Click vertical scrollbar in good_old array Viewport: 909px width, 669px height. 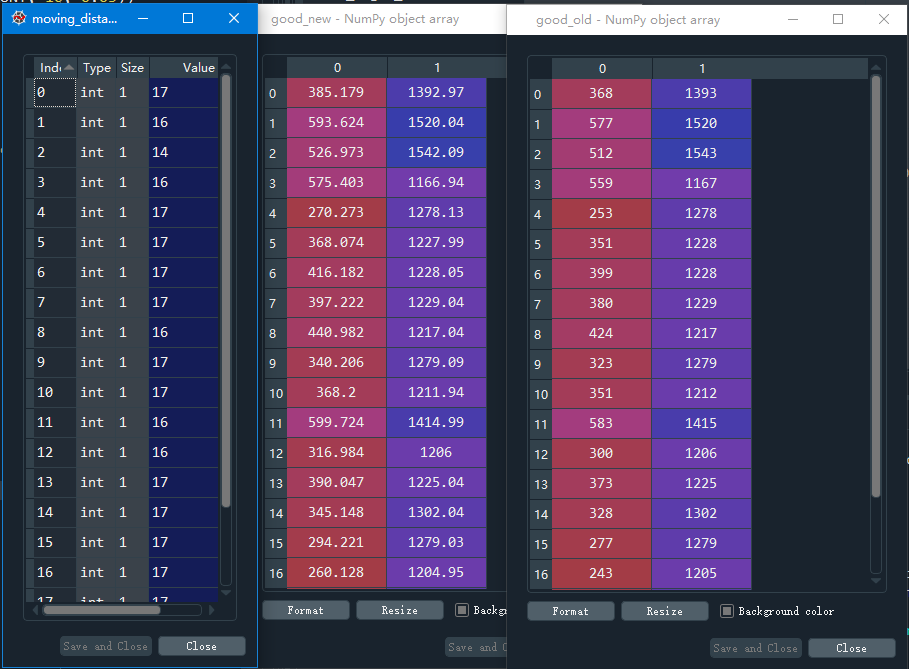tap(876, 286)
